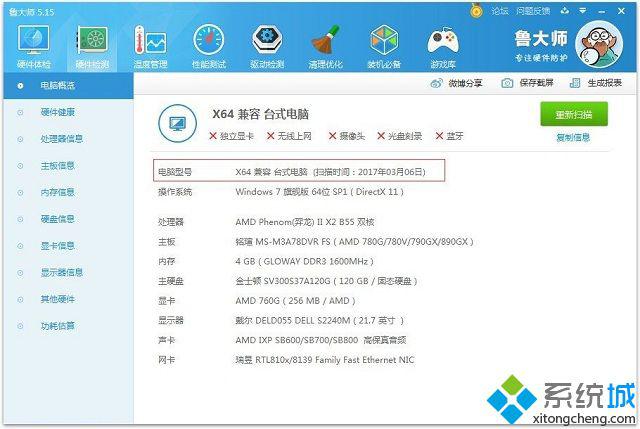Open 装机必备 software cube icon
640x429 pixels.
[384, 46]
